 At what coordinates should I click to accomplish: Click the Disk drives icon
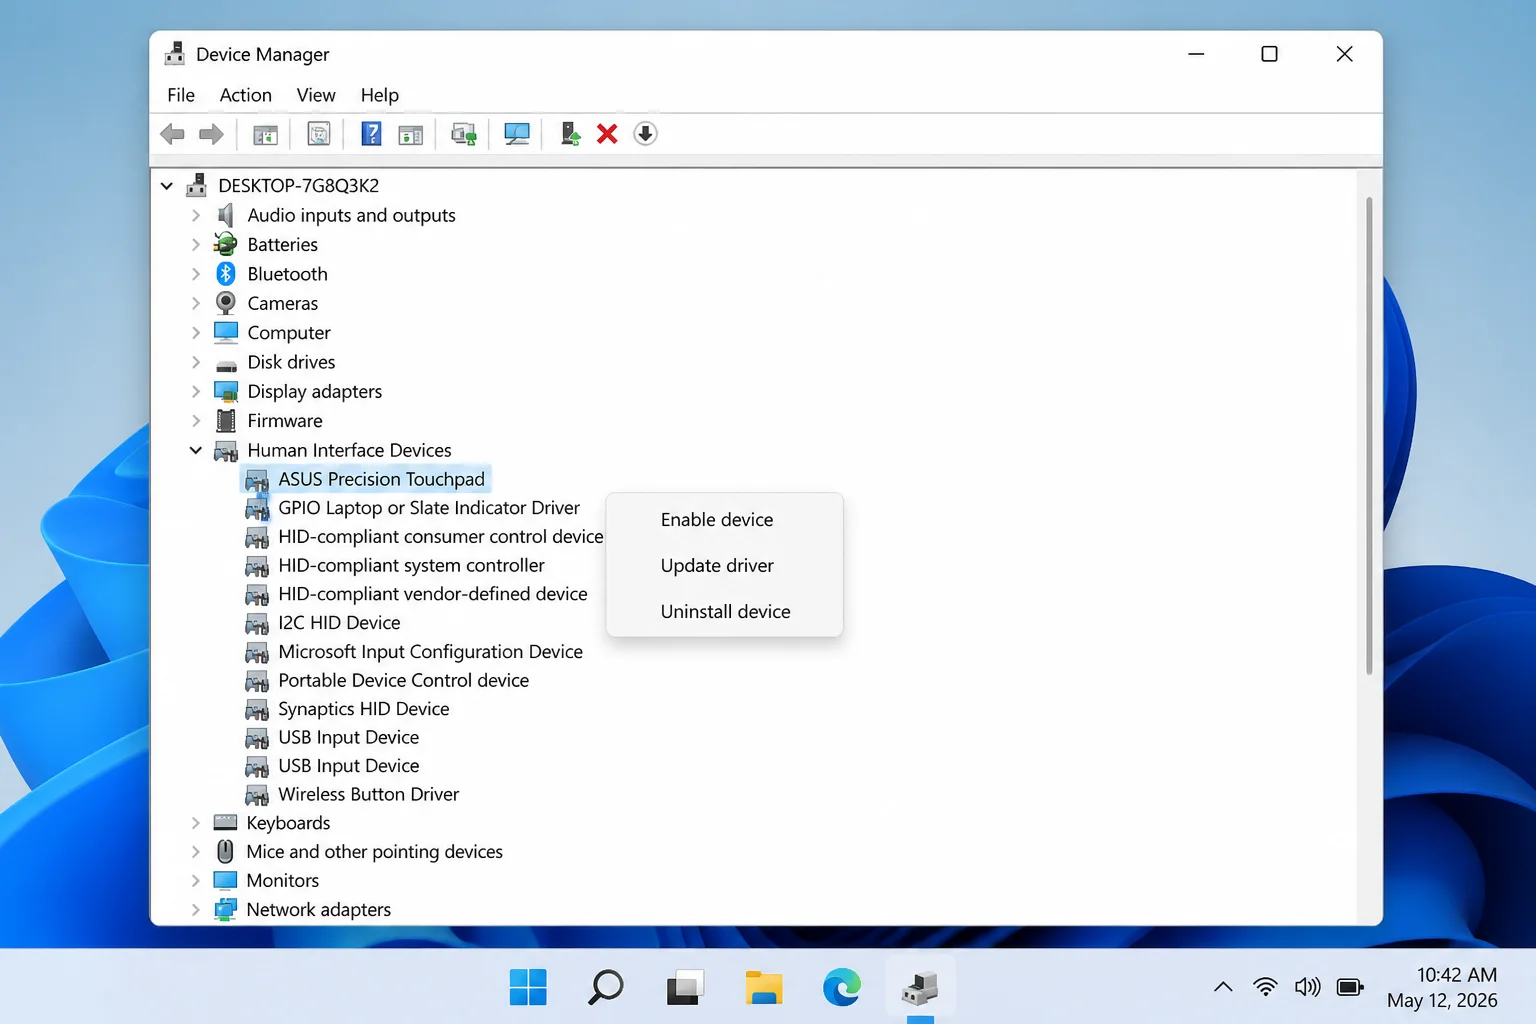point(226,364)
